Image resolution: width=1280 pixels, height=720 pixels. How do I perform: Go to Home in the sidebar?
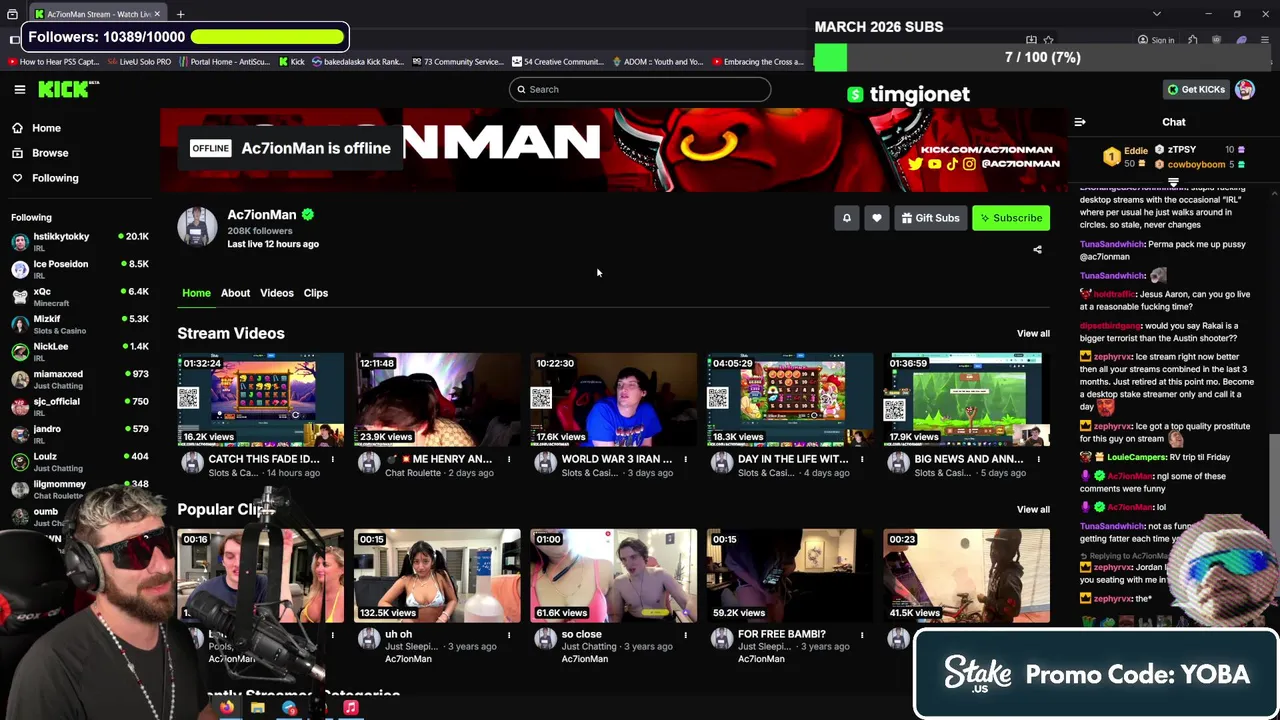pyautogui.click(x=36, y=128)
